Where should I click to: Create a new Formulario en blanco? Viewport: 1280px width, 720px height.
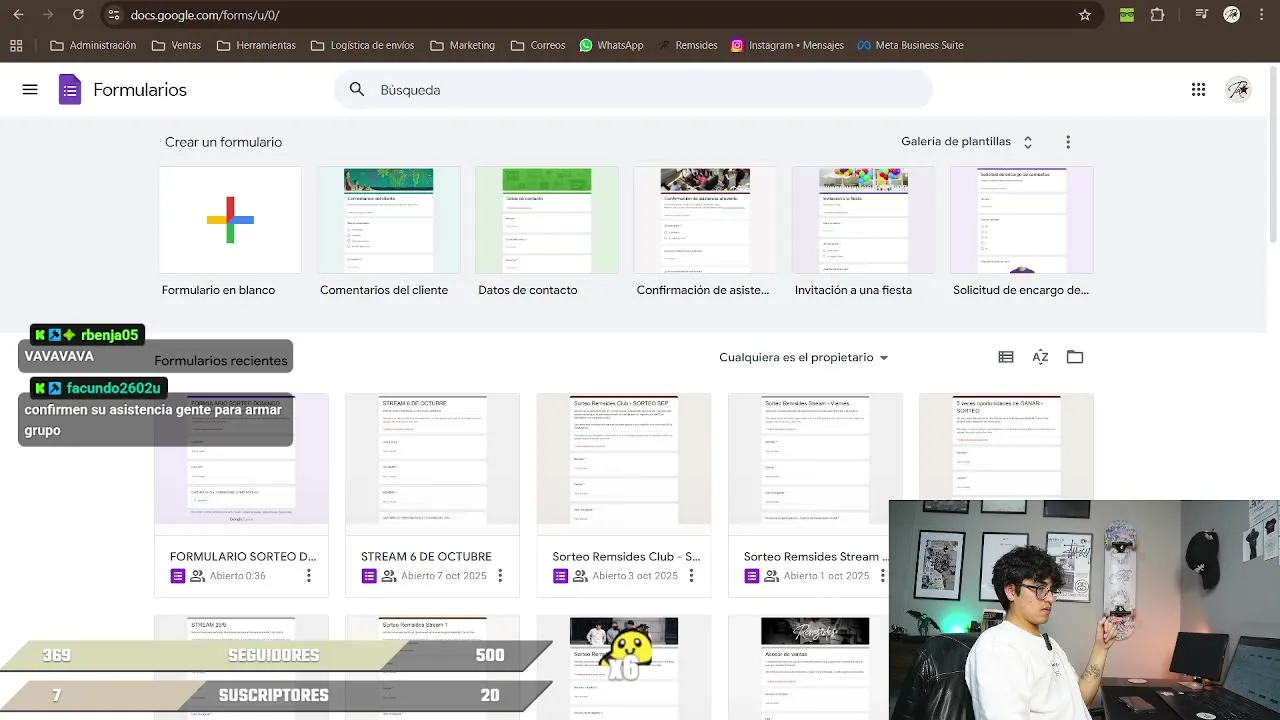point(230,220)
